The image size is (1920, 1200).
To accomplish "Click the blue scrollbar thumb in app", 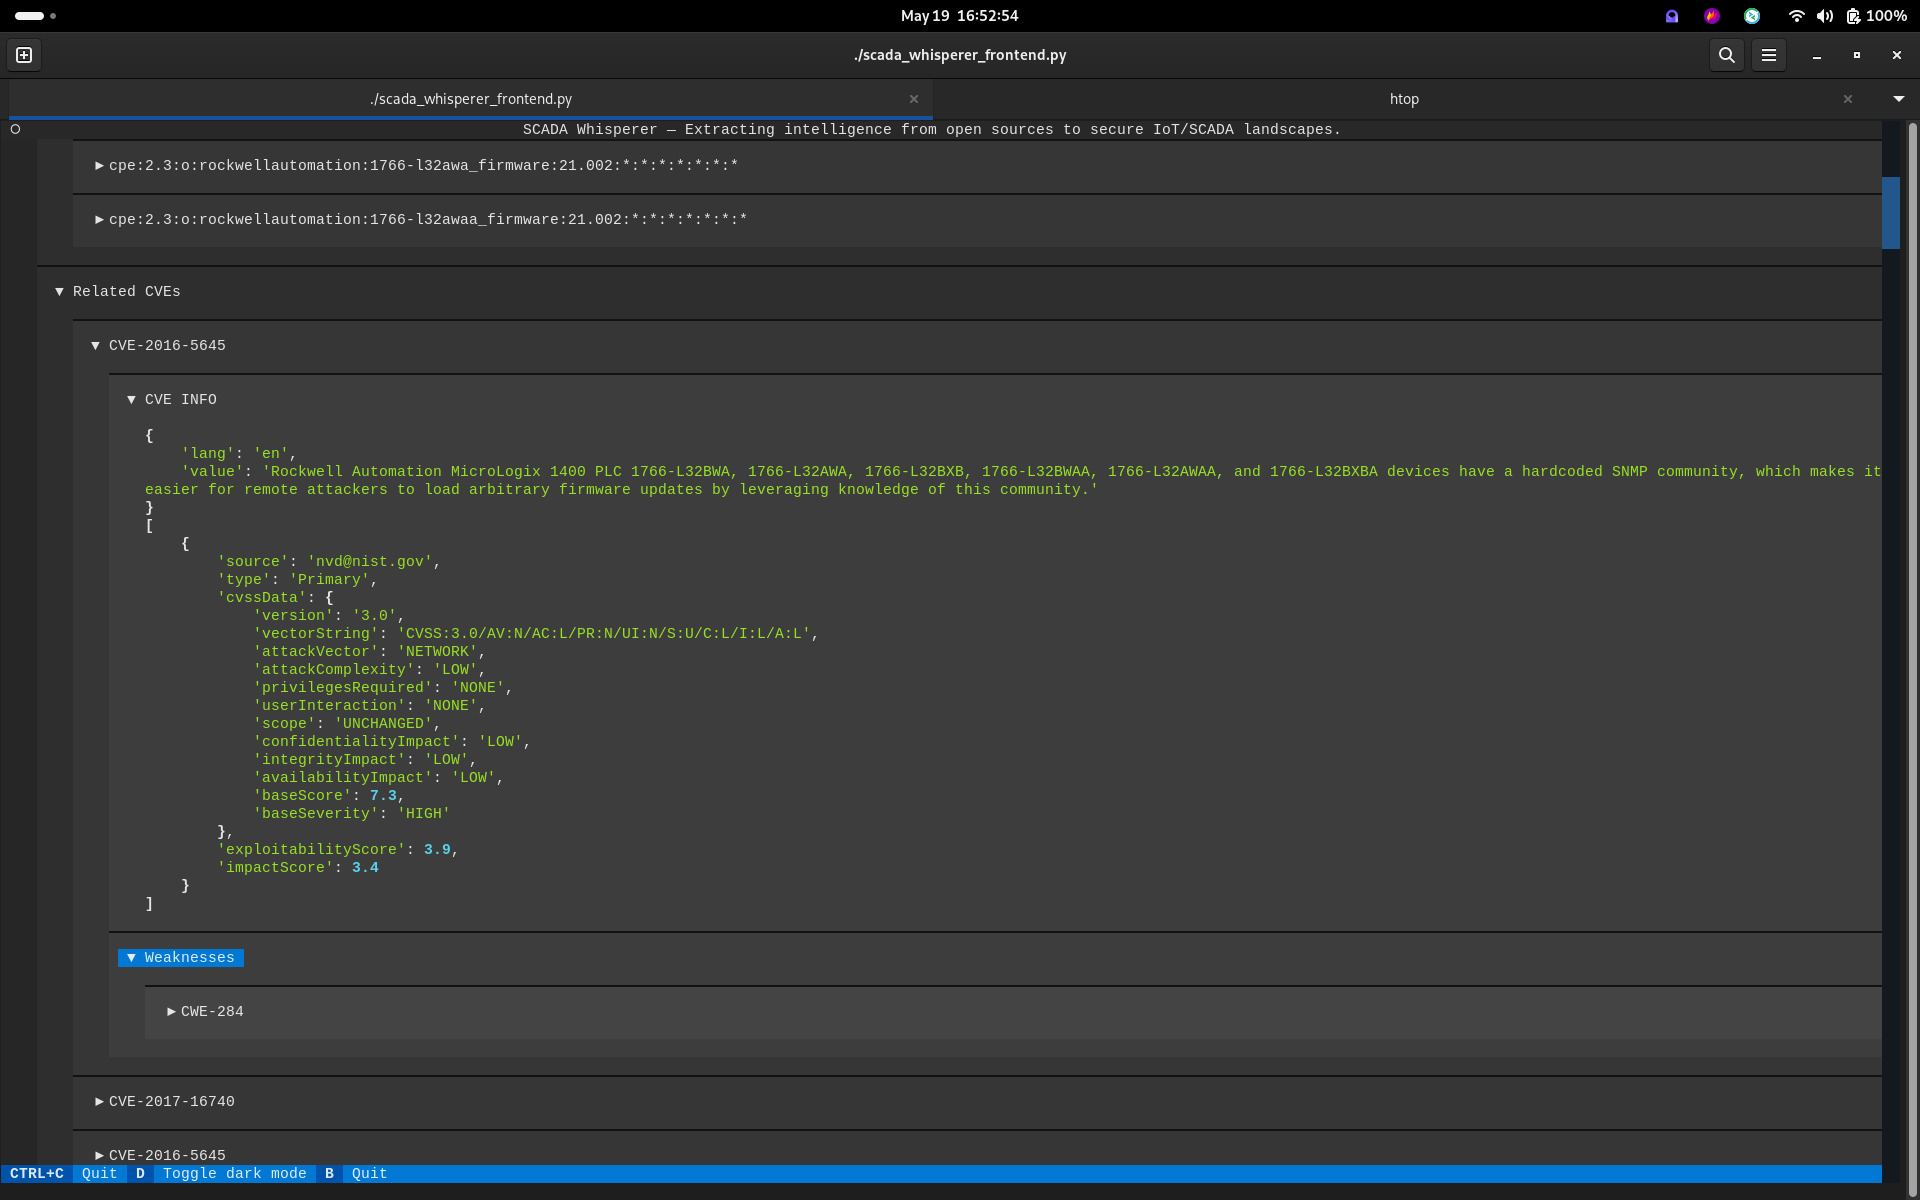I will point(1890,213).
